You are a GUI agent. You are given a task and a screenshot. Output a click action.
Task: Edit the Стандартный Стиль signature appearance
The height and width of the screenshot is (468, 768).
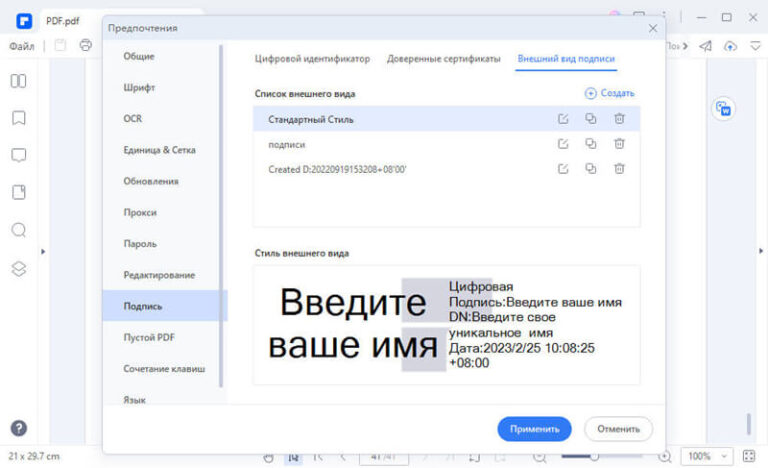click(563, 119)
